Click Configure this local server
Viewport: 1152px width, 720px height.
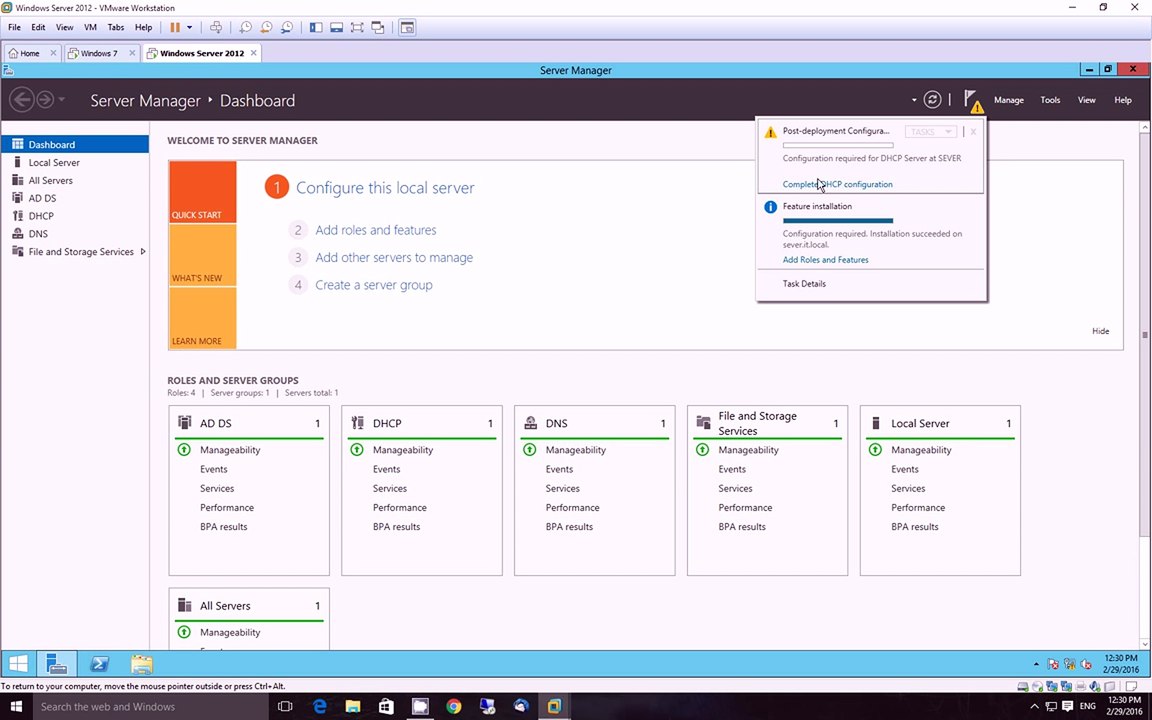click(x=385, y=188)
